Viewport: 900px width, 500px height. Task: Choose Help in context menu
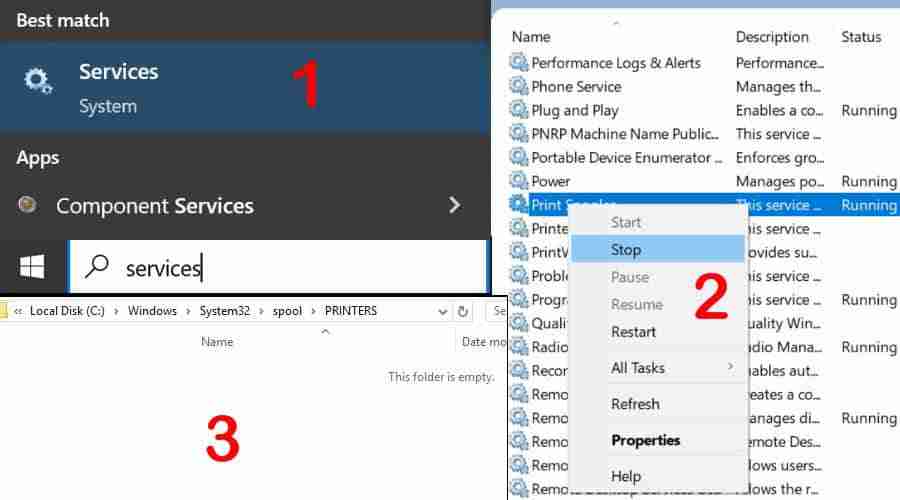pyautogui.click(x=658, y=476)
